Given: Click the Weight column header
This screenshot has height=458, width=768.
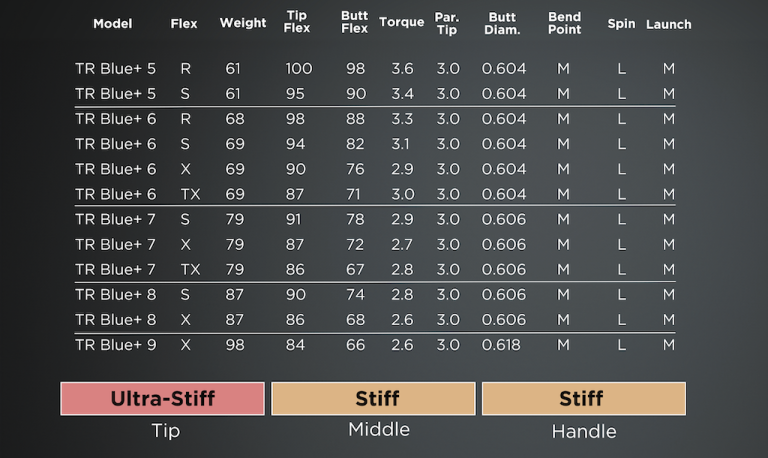Looking at the screenshot, I should [x=243, y=23].
